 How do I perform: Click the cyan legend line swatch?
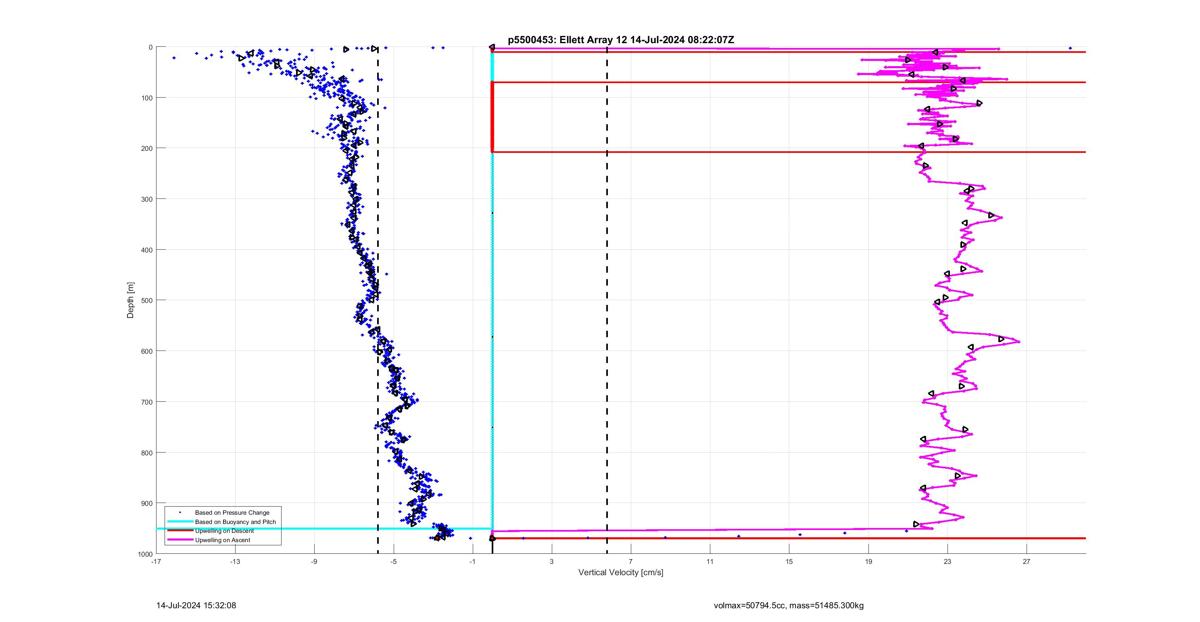[179, 522]
